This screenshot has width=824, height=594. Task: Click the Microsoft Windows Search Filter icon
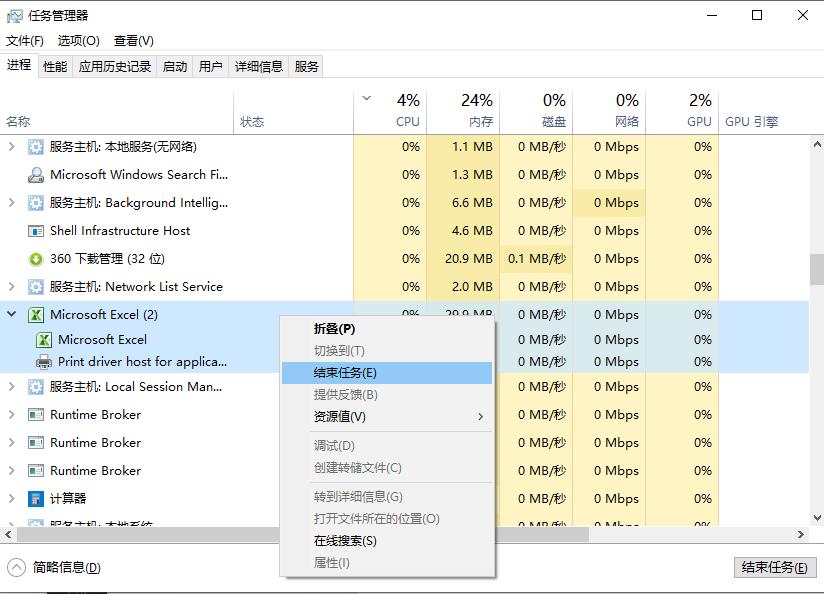click(x=35, y=175)
